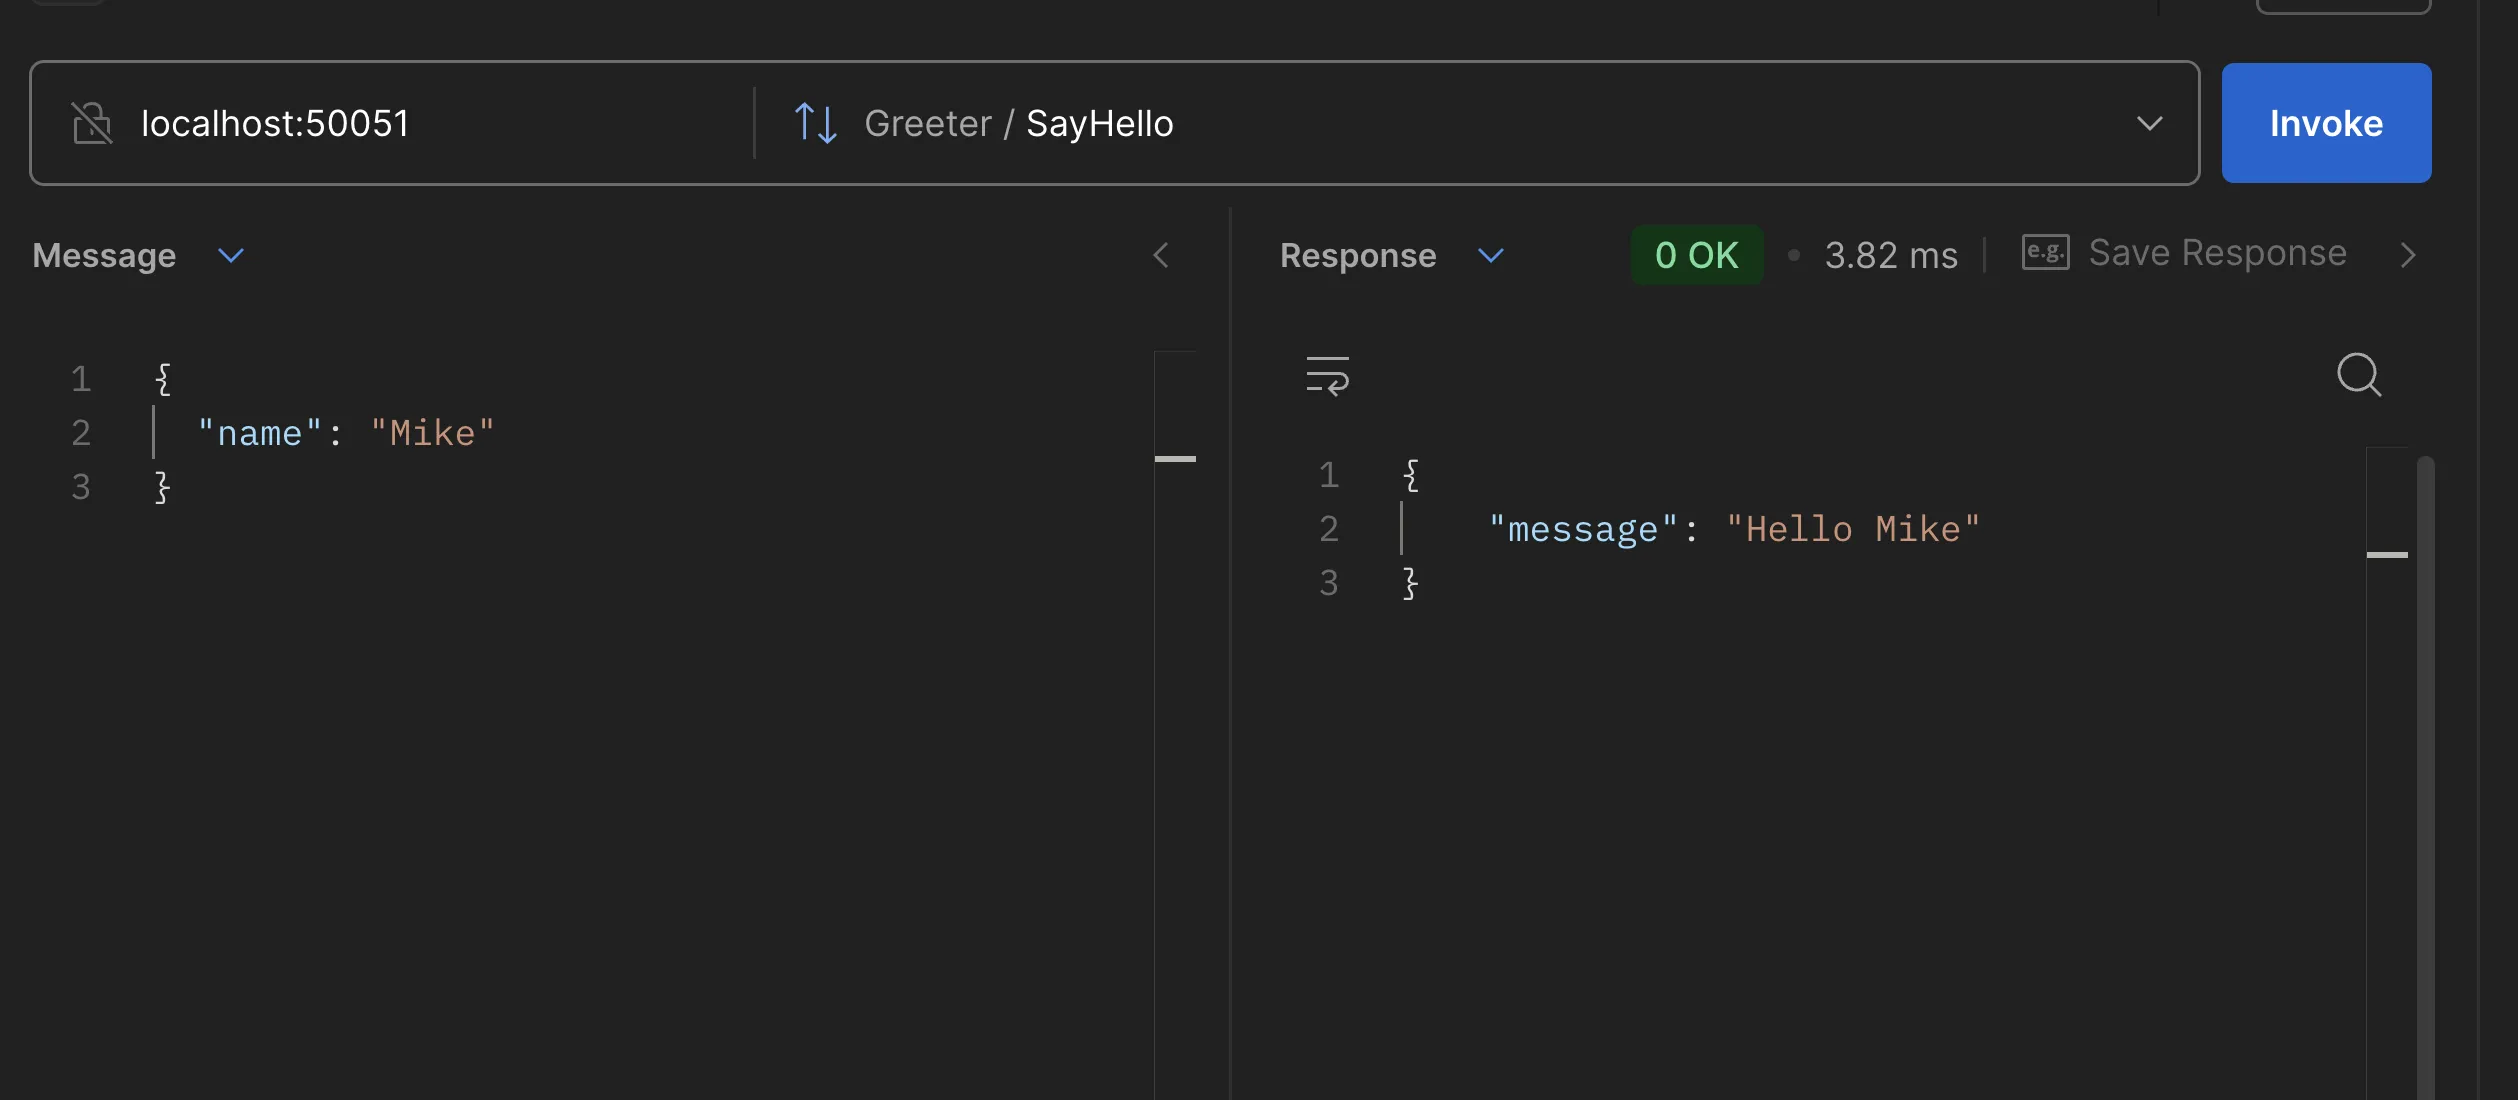Click the Invoke button
2518x1100 pixels.
[x=2326, y=123]
